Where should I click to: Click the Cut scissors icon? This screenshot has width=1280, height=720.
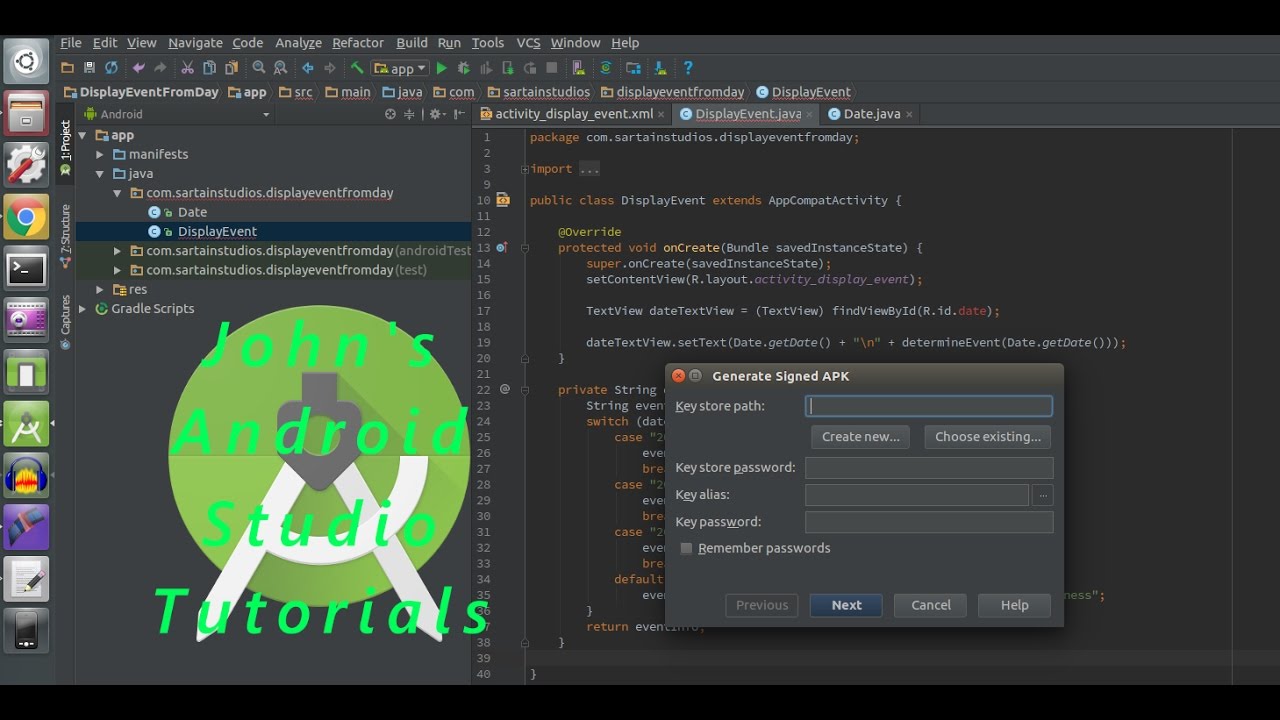187,68
